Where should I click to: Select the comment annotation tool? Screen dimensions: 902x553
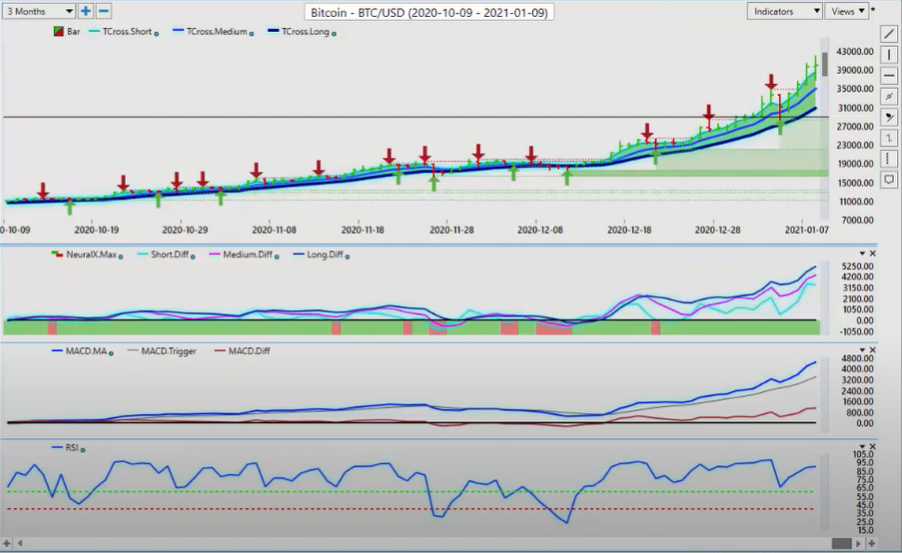pyautogui.click(x=889, y=180)
